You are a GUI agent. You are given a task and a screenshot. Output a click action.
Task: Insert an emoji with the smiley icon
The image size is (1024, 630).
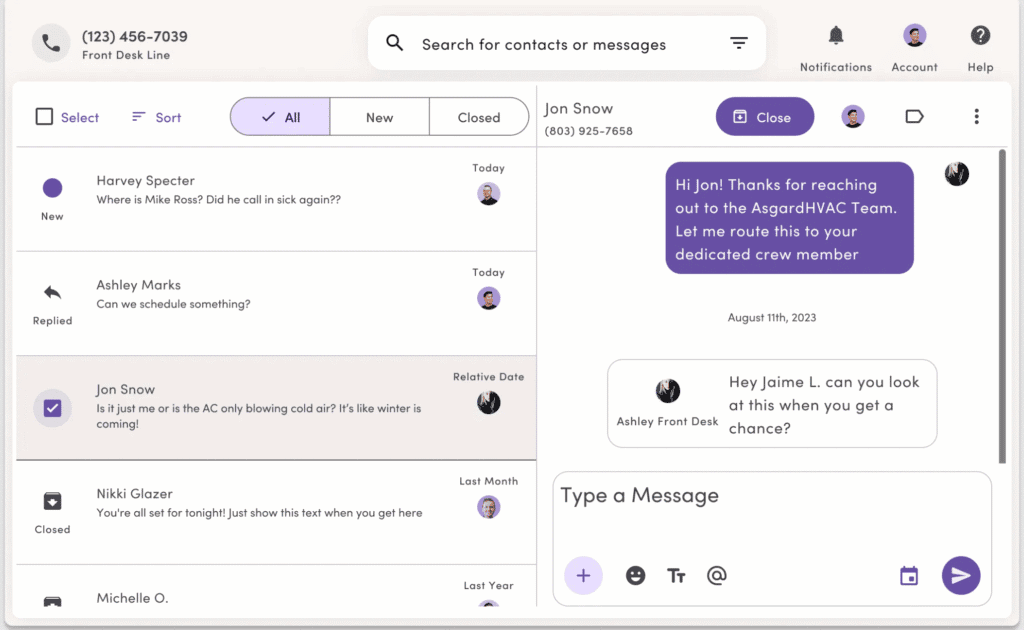tap(635, 575)
